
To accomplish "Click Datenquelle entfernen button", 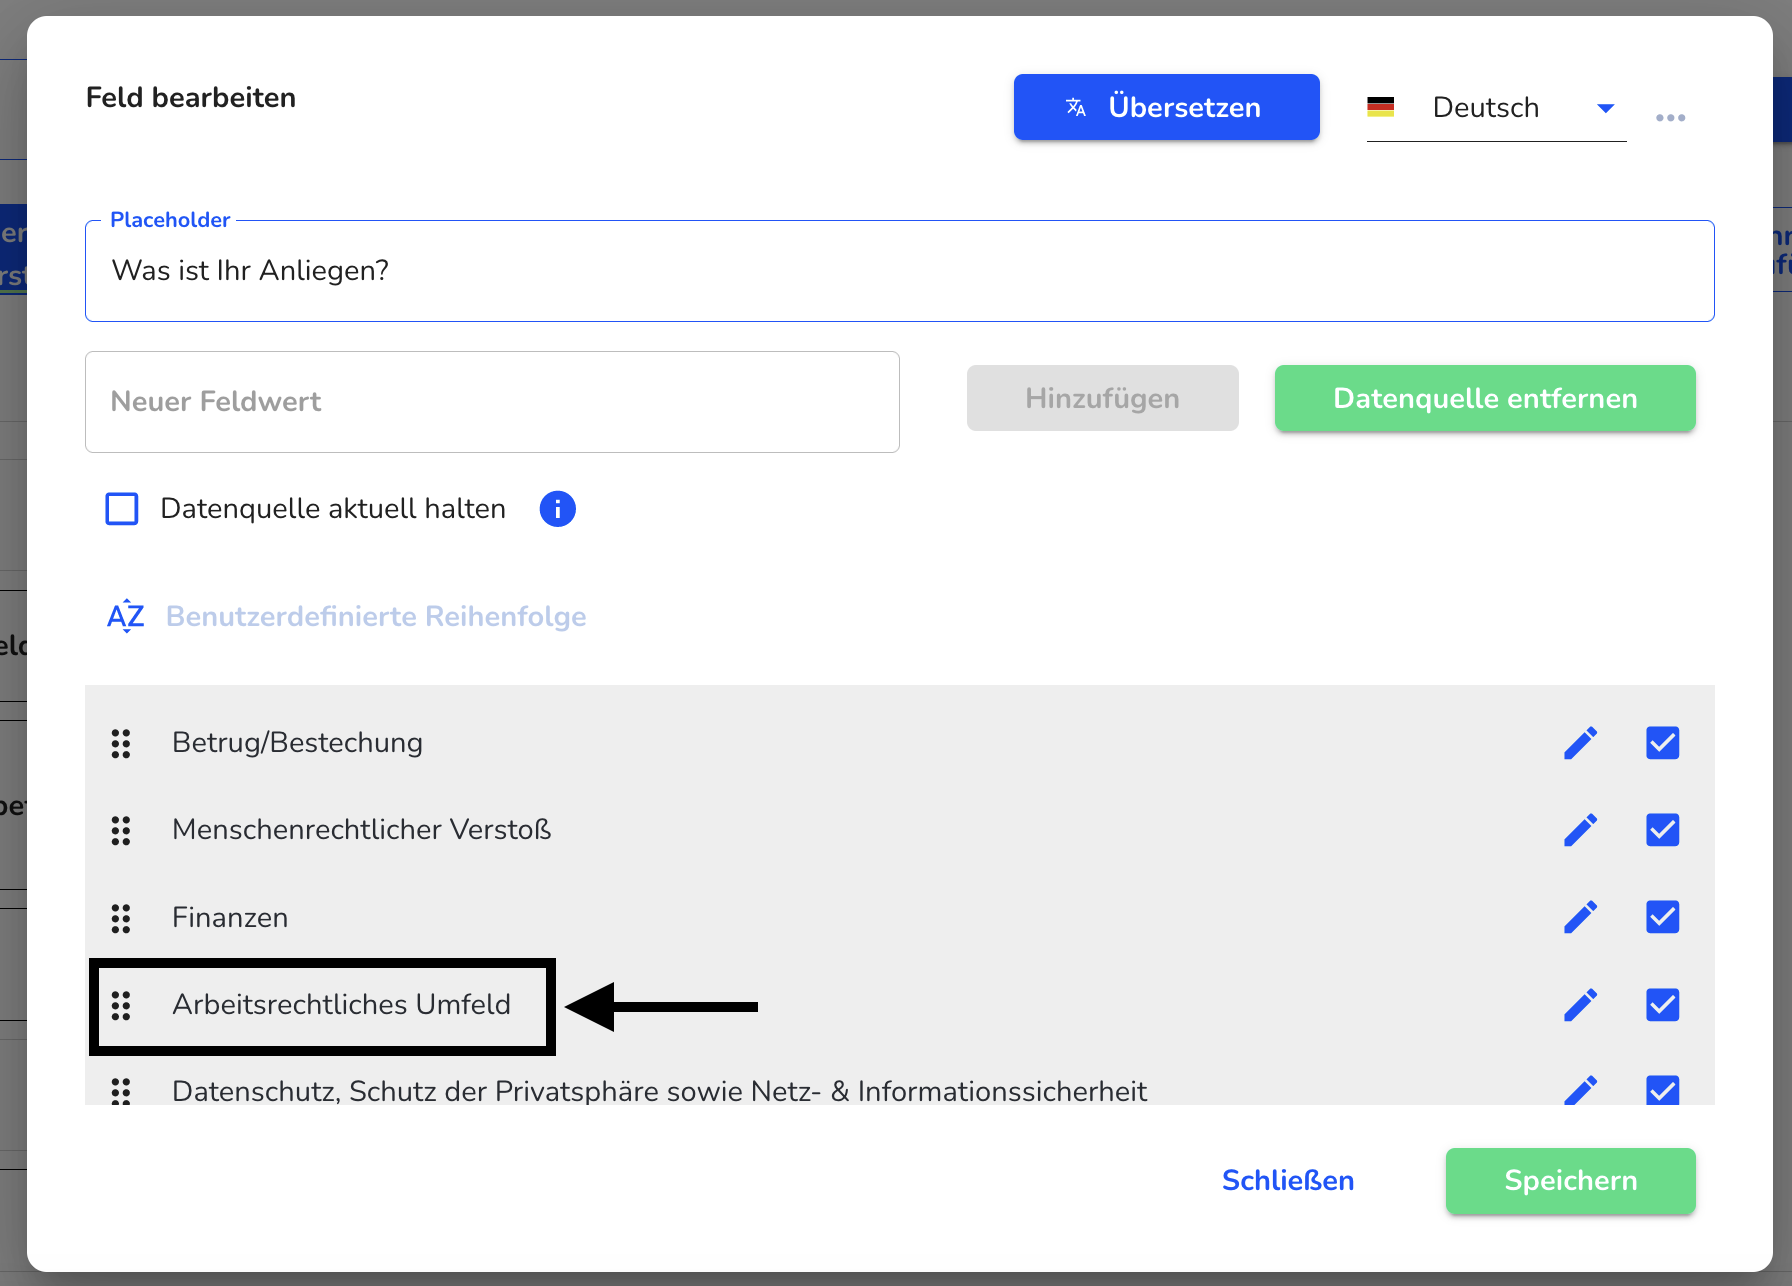I will coord(1485,398).
